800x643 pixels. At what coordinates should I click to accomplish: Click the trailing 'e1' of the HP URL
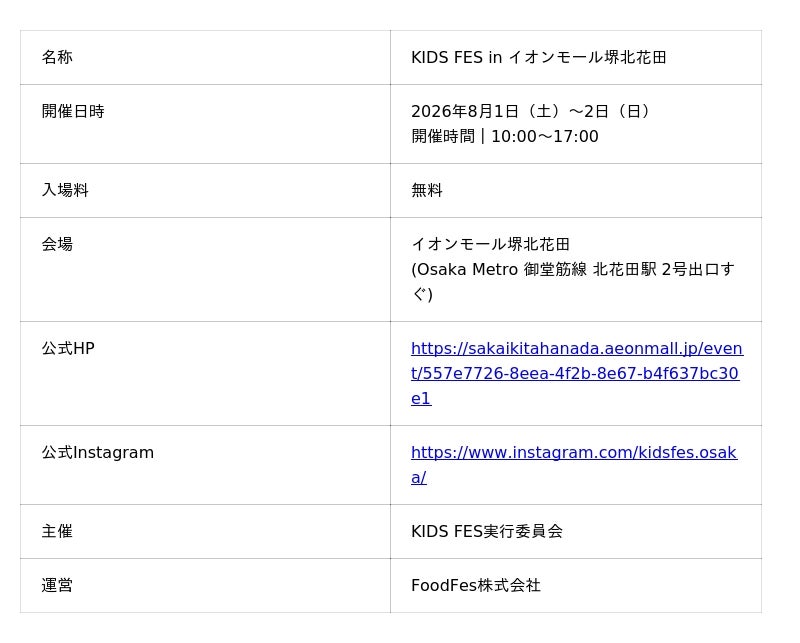point(421,399)
